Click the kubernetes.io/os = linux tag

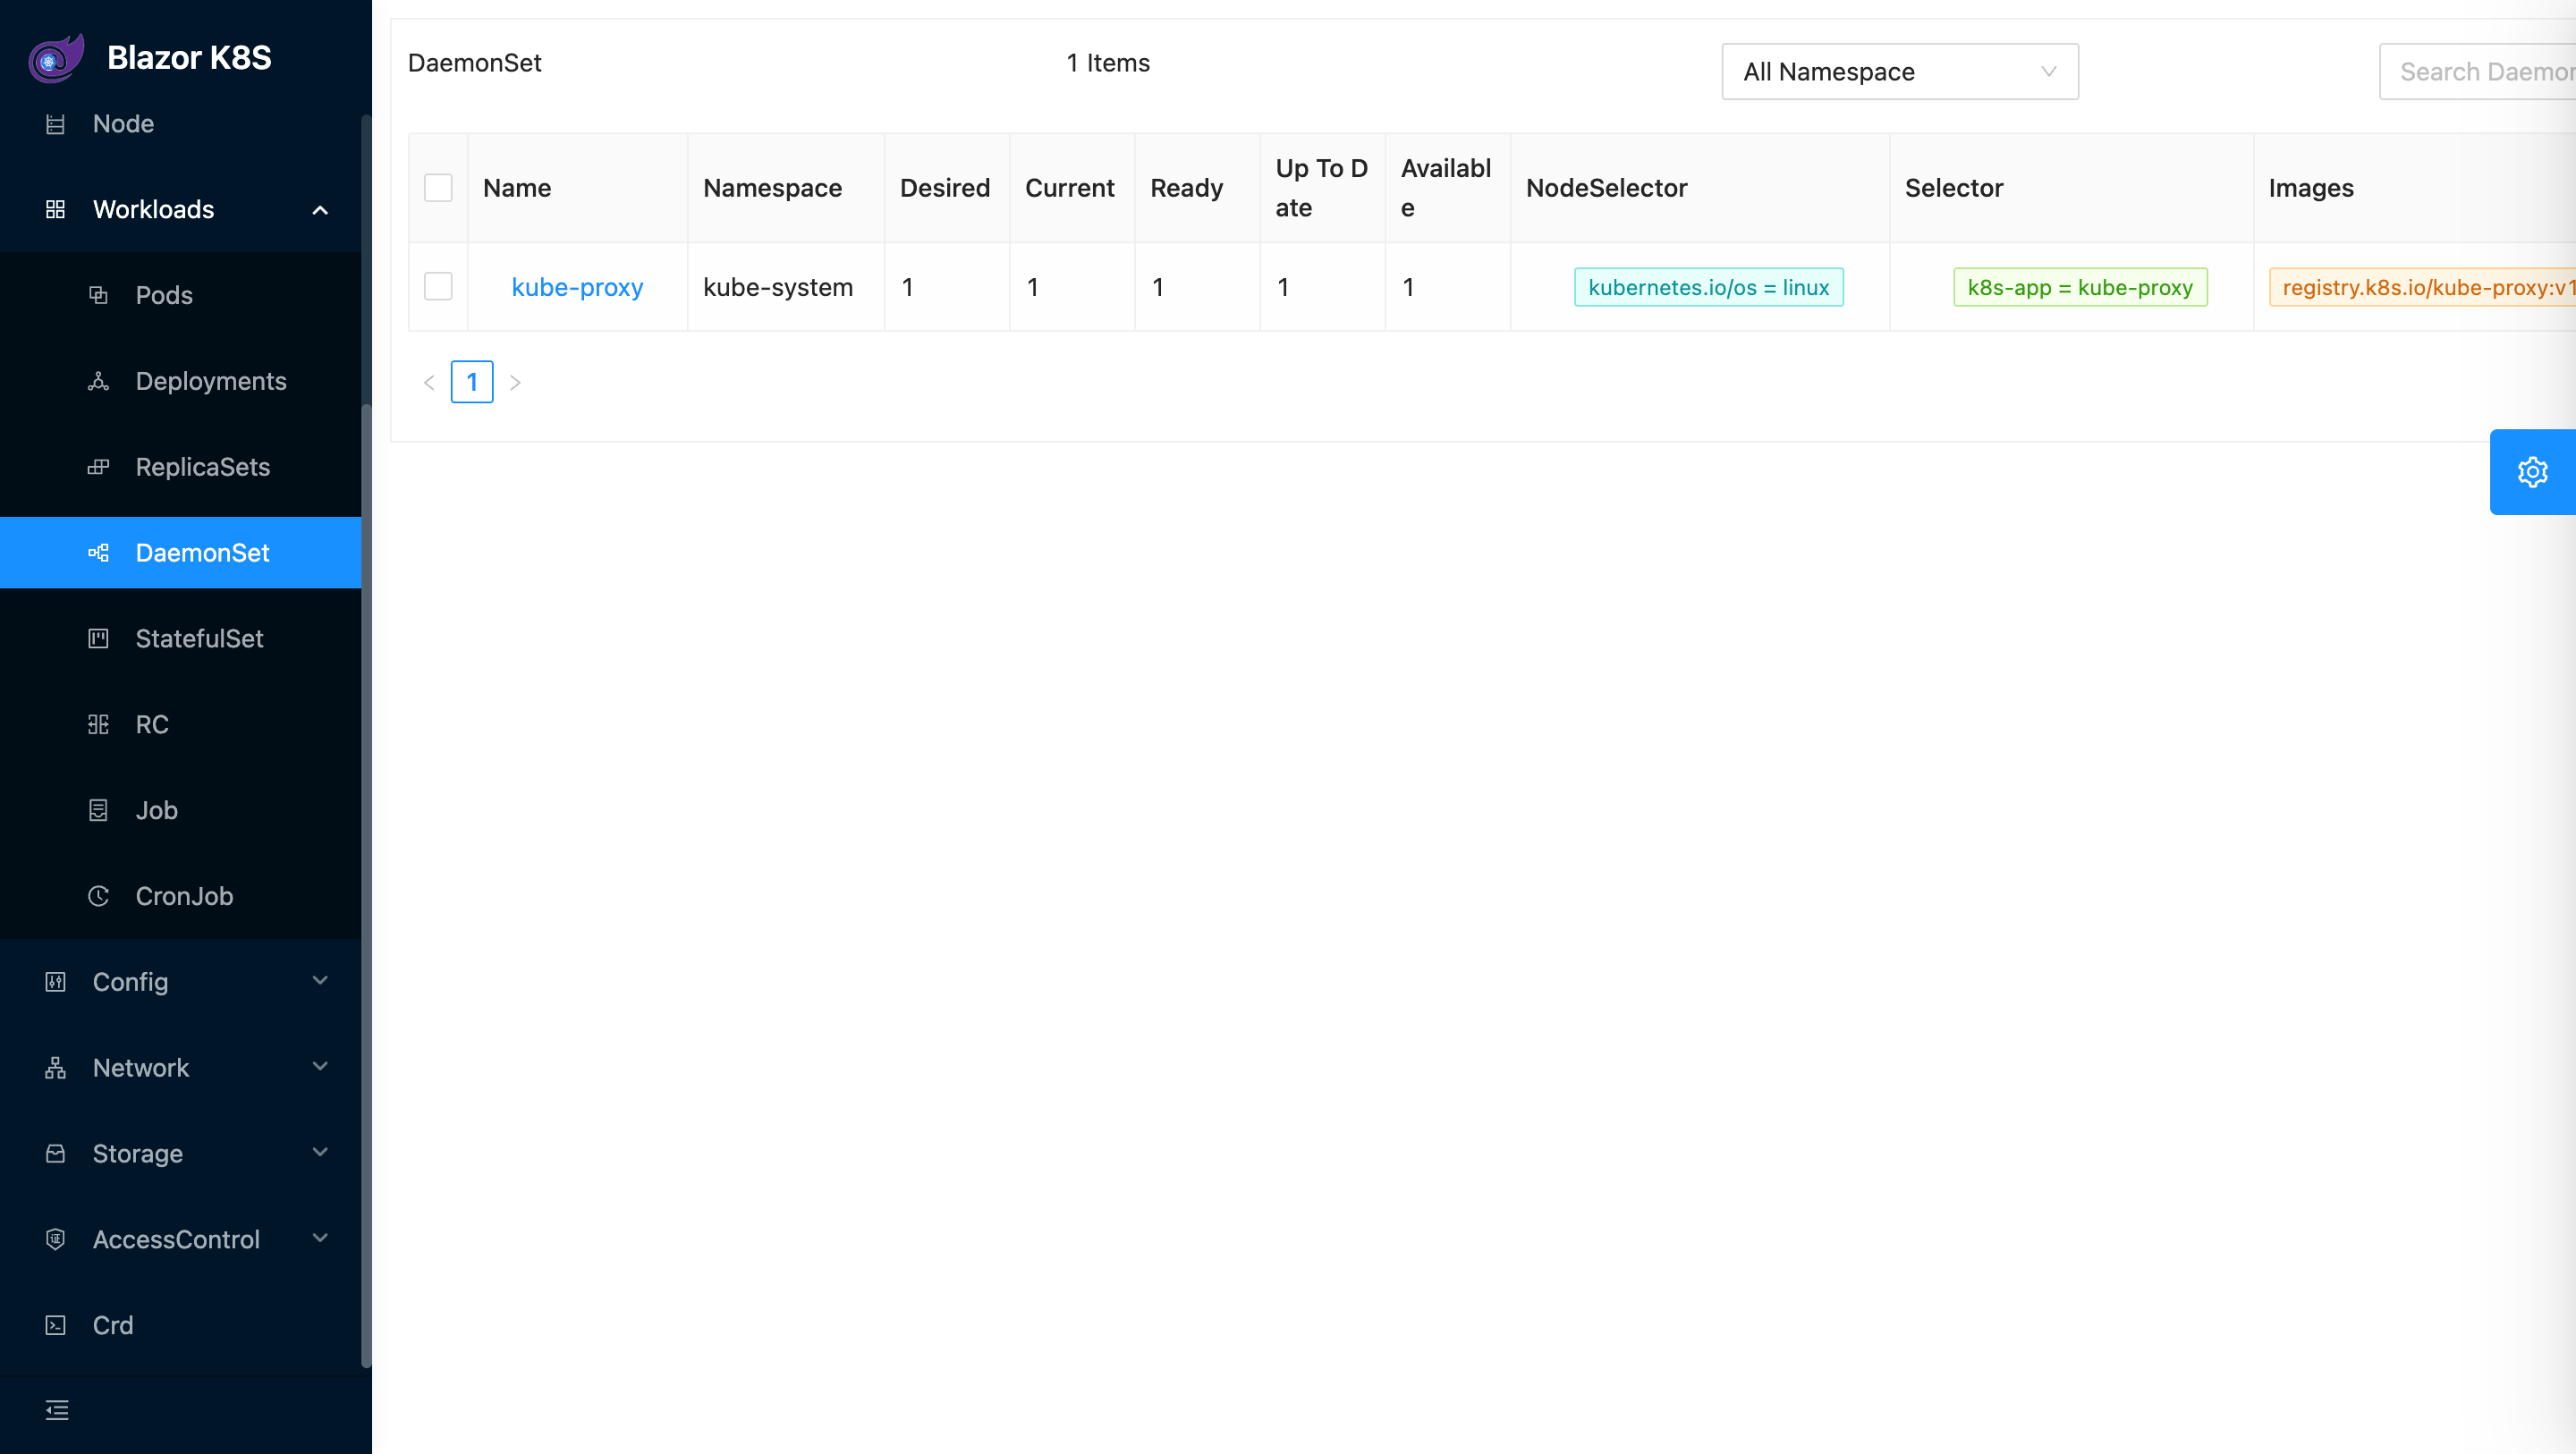coord(1708,288)
